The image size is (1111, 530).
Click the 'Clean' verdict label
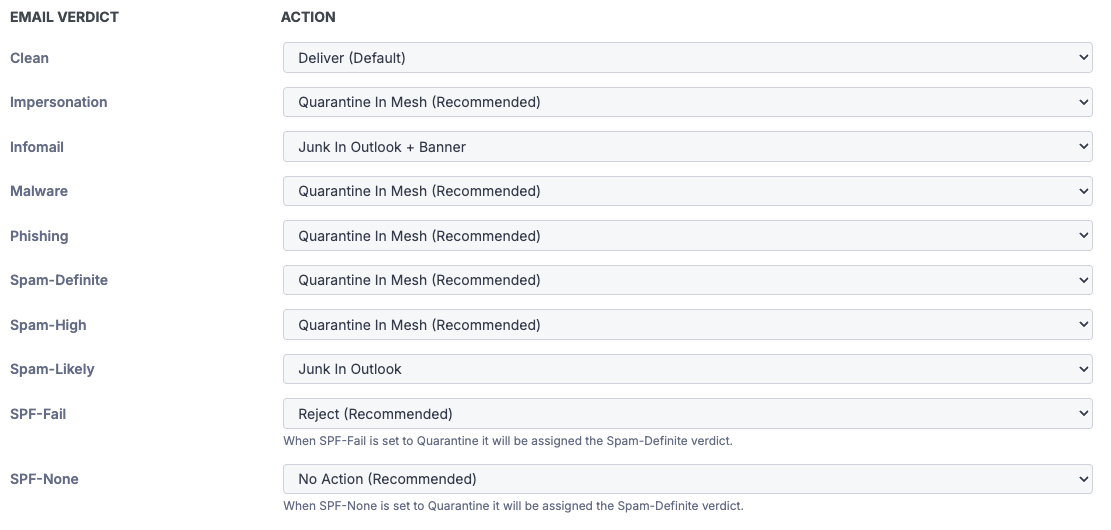pyautogui.click(x=29, y=58)
